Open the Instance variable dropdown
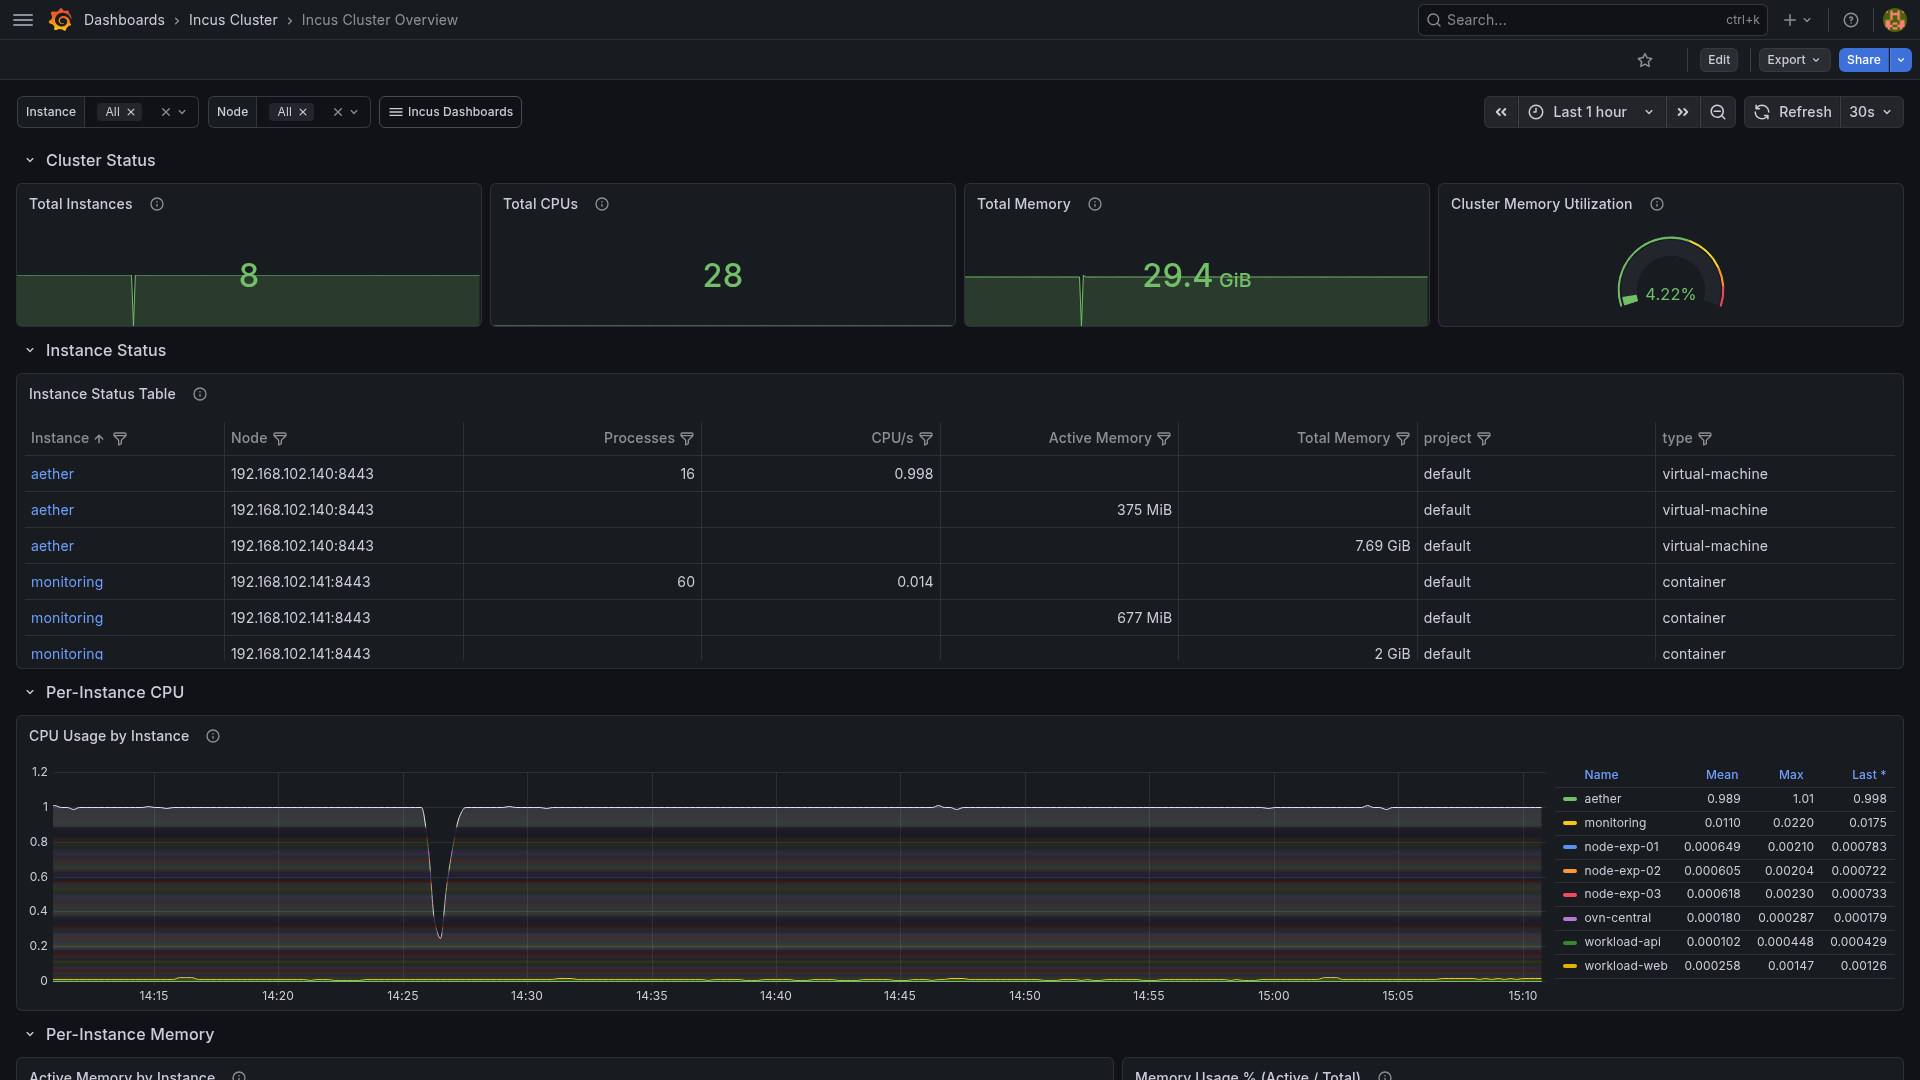Image resolution: width=1920 pixels, height=1080 pixels. (182, 112)
